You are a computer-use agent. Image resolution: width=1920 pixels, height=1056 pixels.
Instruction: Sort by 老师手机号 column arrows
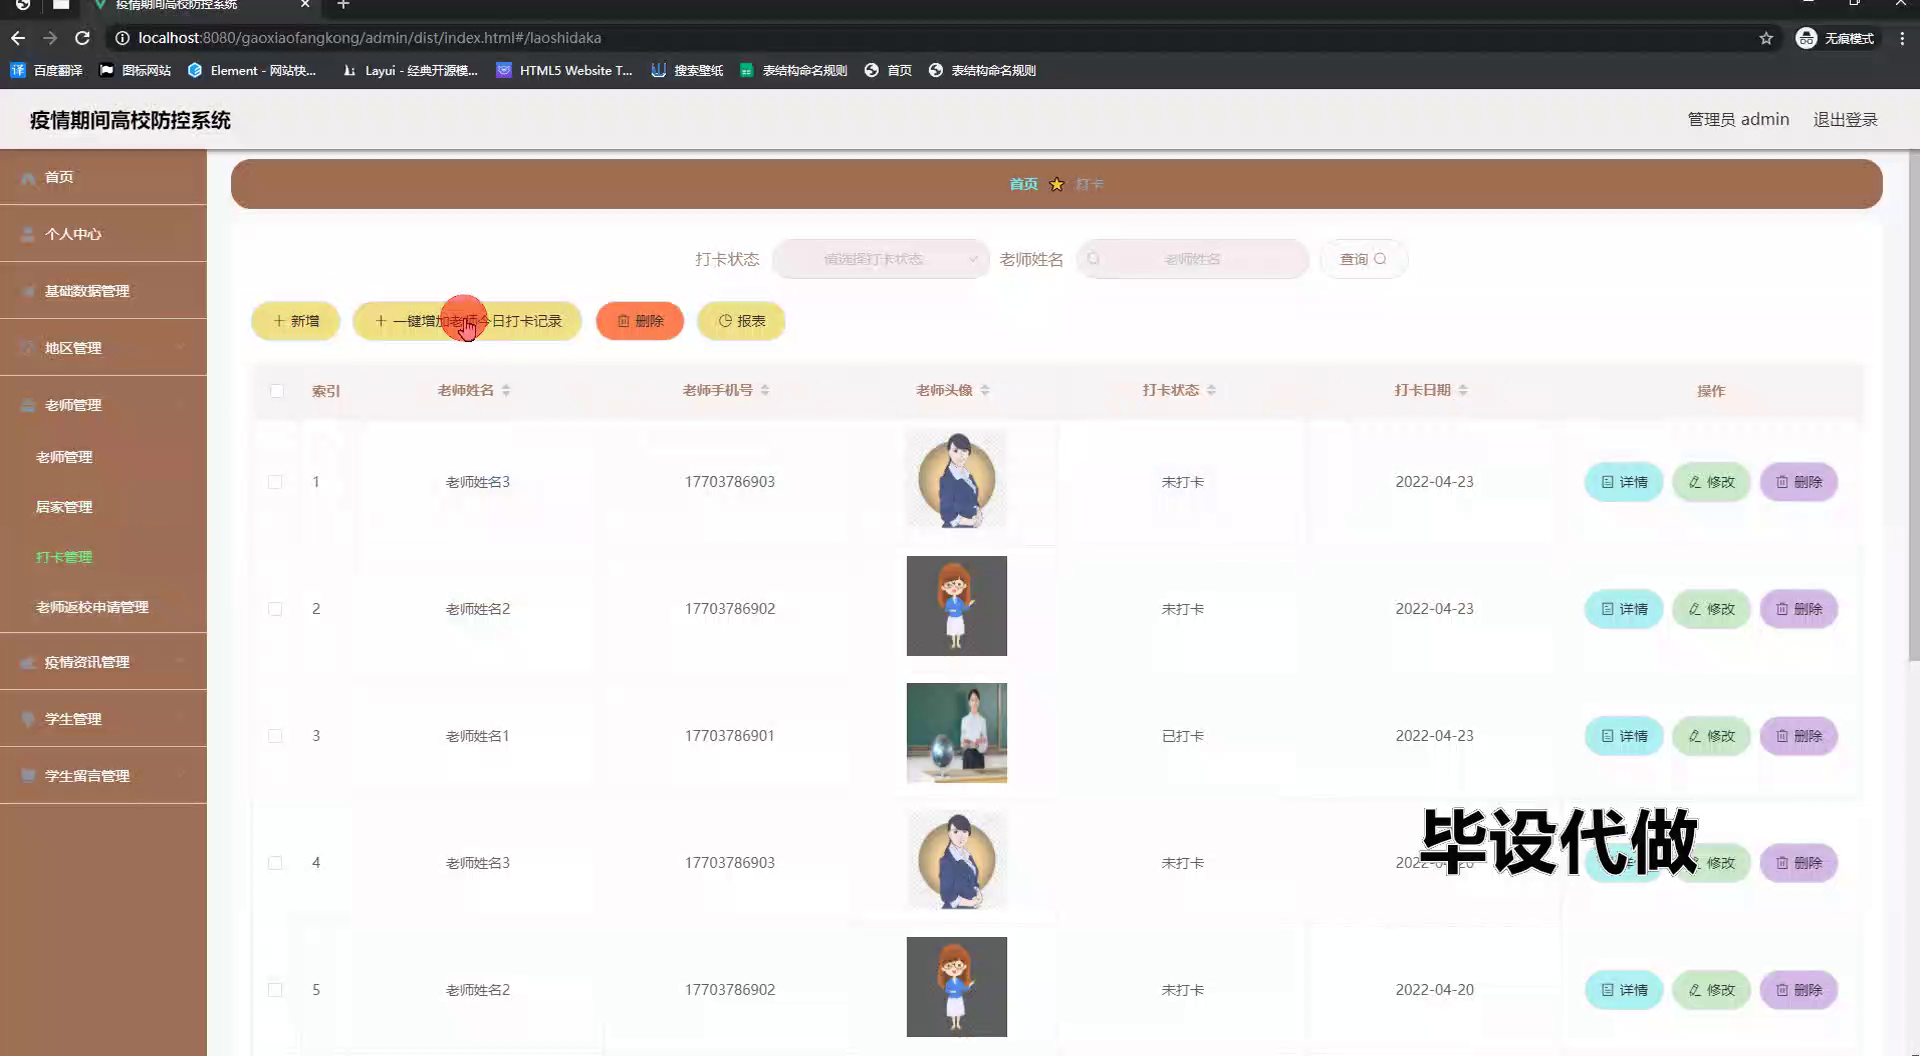coord(765,390)
